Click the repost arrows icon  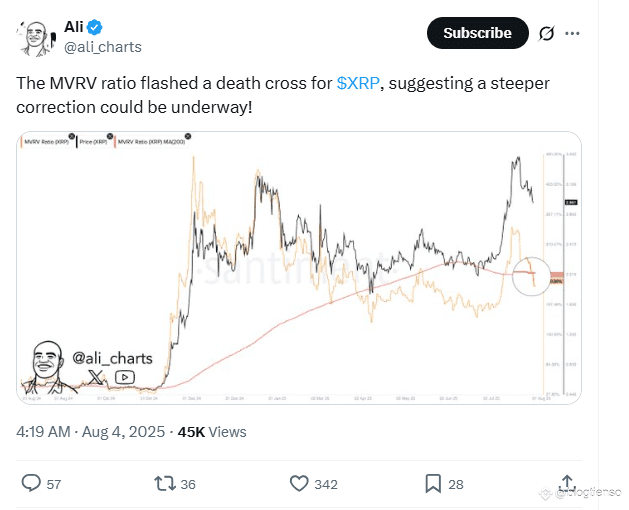pyautogui.click(x=165, y=484)
